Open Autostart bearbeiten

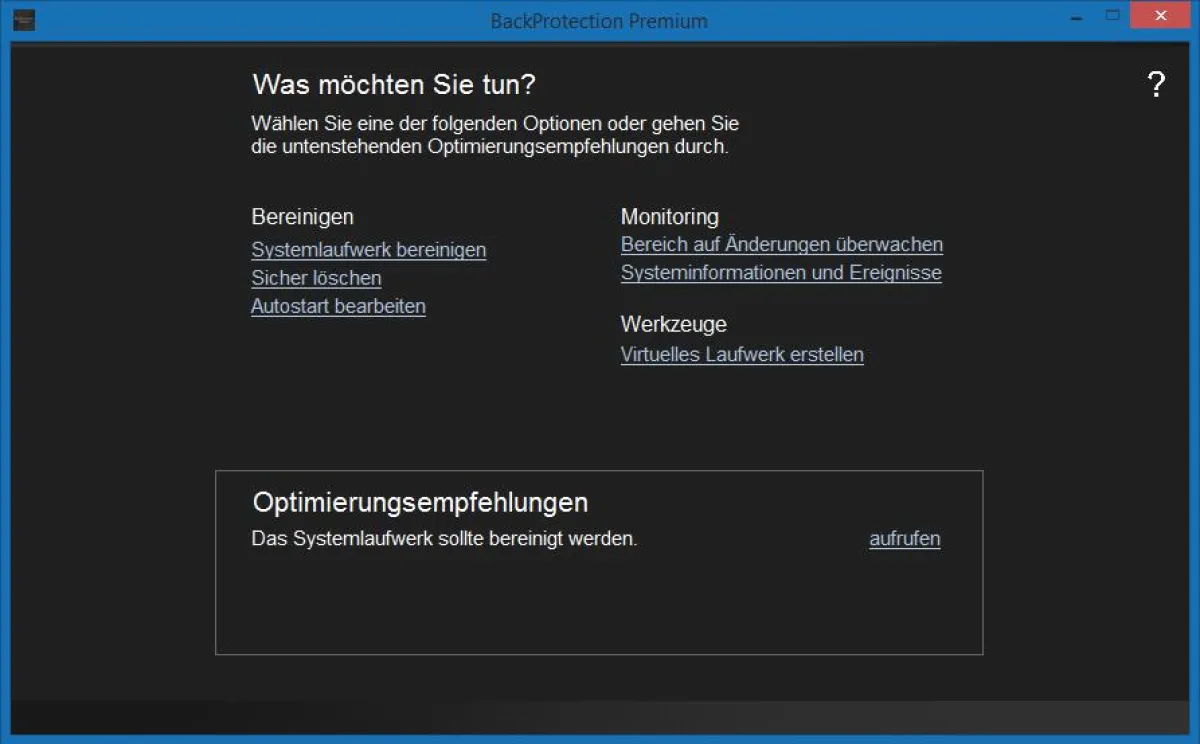coord(338,306)
